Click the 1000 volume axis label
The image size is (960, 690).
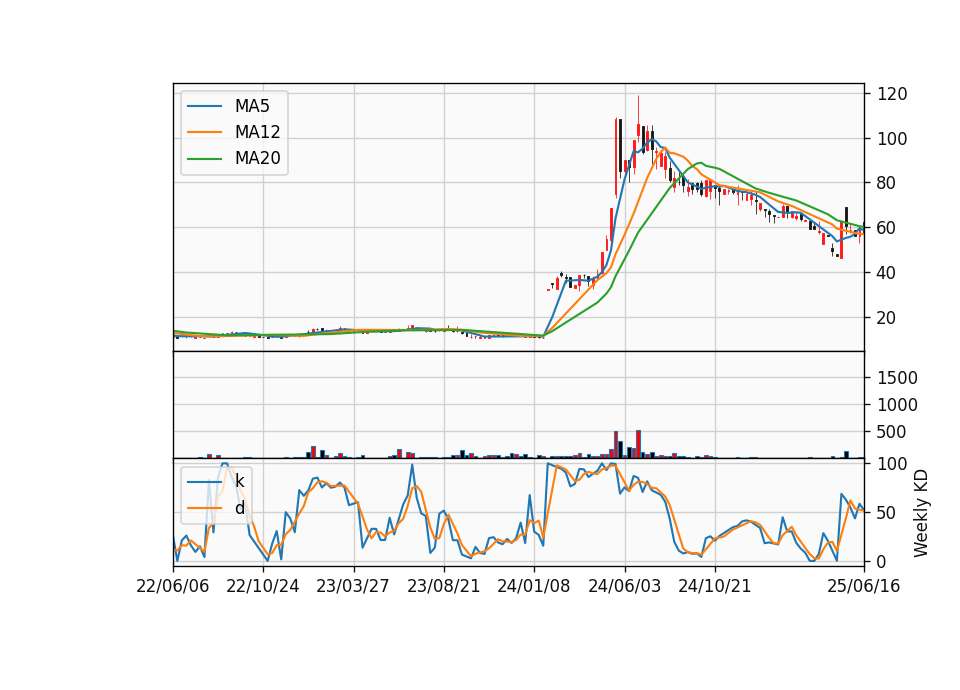[897, 405]
